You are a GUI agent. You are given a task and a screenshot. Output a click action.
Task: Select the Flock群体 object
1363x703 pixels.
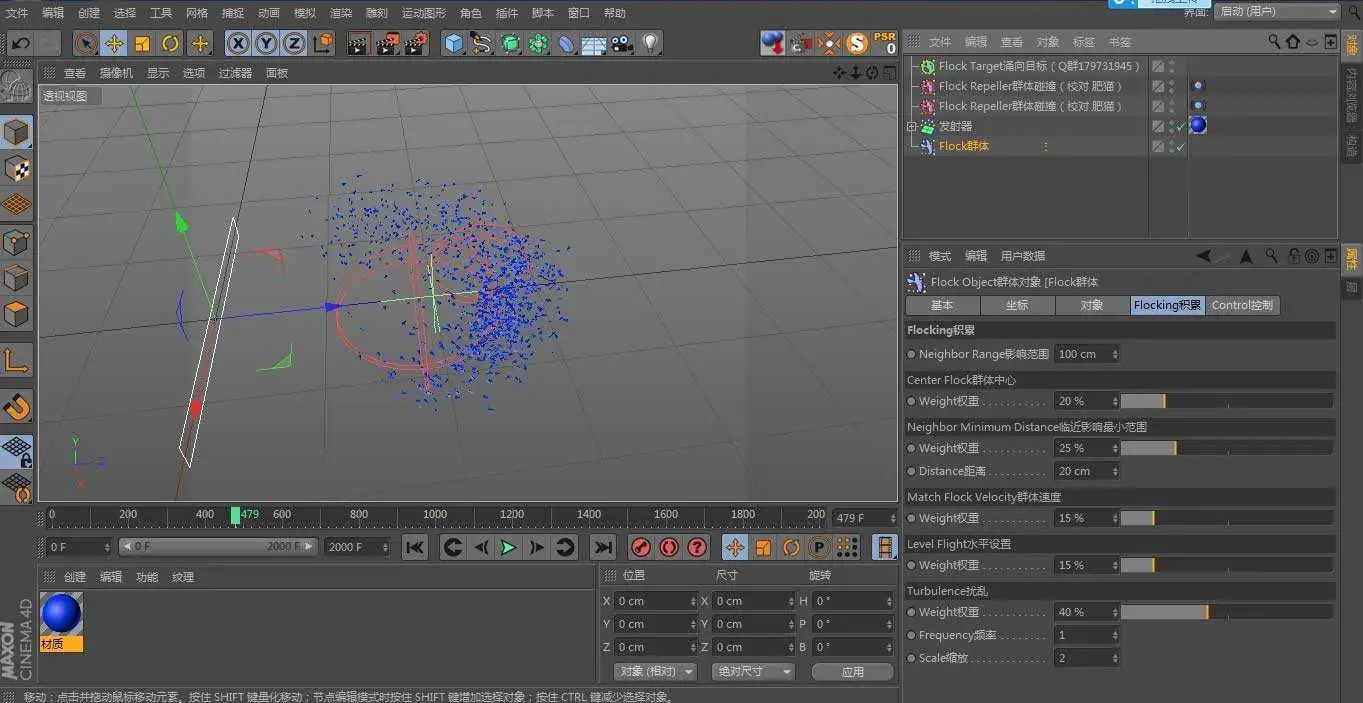(964, 146)
